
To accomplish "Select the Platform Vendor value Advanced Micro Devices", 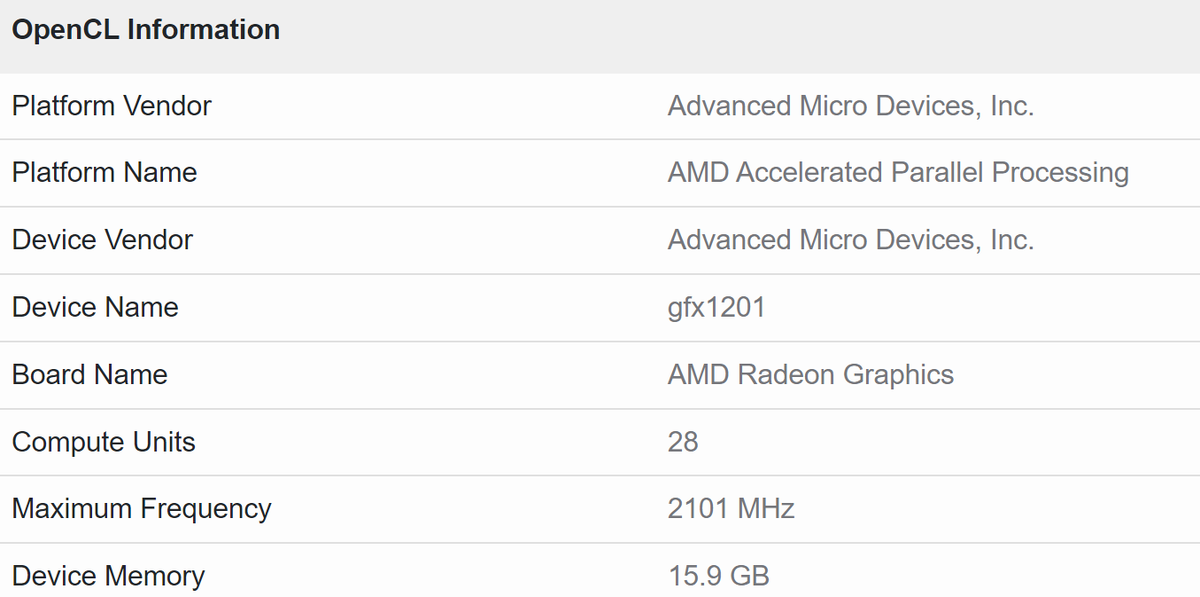I will (x=850, y=106).
